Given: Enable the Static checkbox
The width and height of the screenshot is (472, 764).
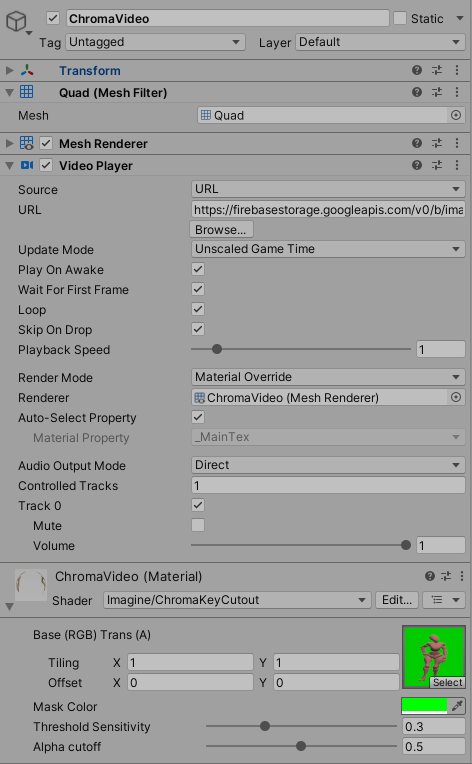Looking at the screenshot, I should [400, 19].
